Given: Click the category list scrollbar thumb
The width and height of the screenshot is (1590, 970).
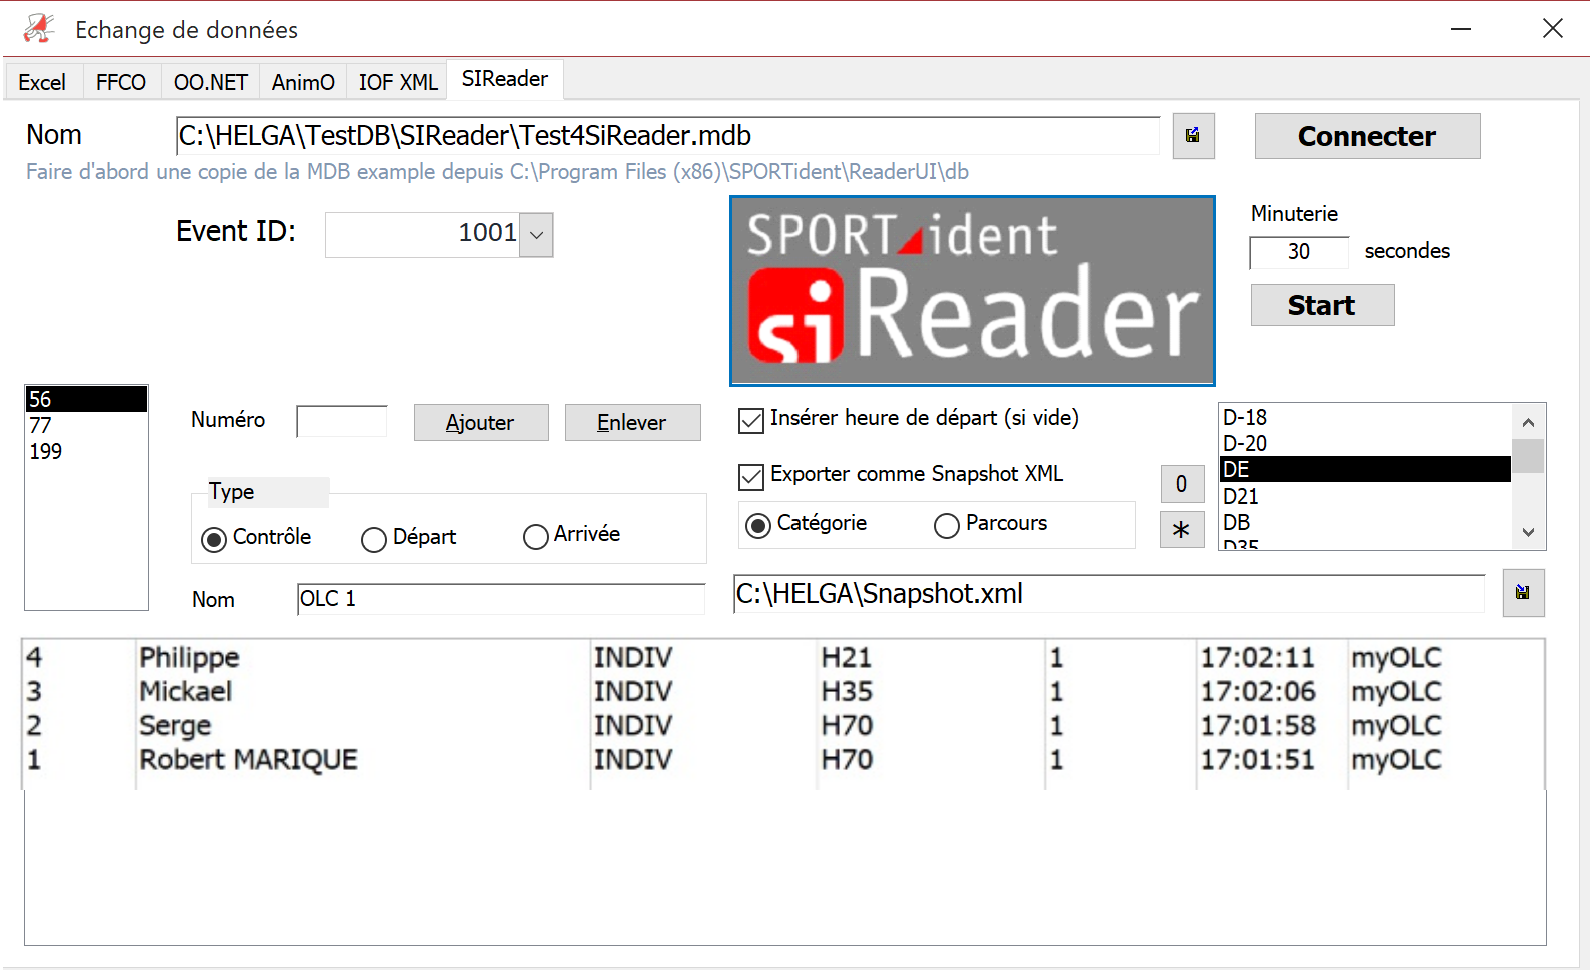Looking at the screenshot, I should coord(1528,456).
